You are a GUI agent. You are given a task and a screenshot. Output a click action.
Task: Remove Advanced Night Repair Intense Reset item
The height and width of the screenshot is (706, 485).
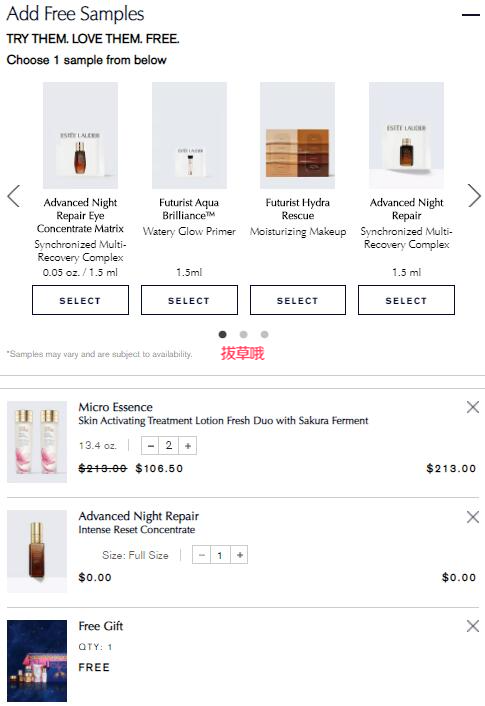tap(473, 517)
